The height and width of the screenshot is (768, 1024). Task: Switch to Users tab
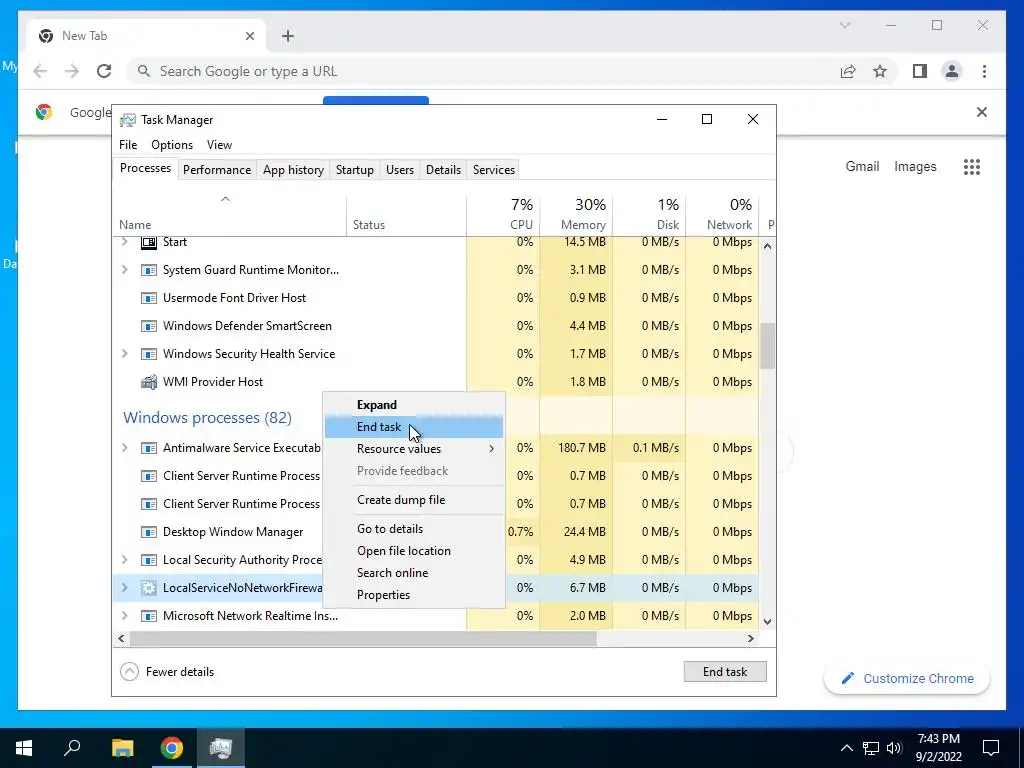pyautogui.click(x=400, y=170)
